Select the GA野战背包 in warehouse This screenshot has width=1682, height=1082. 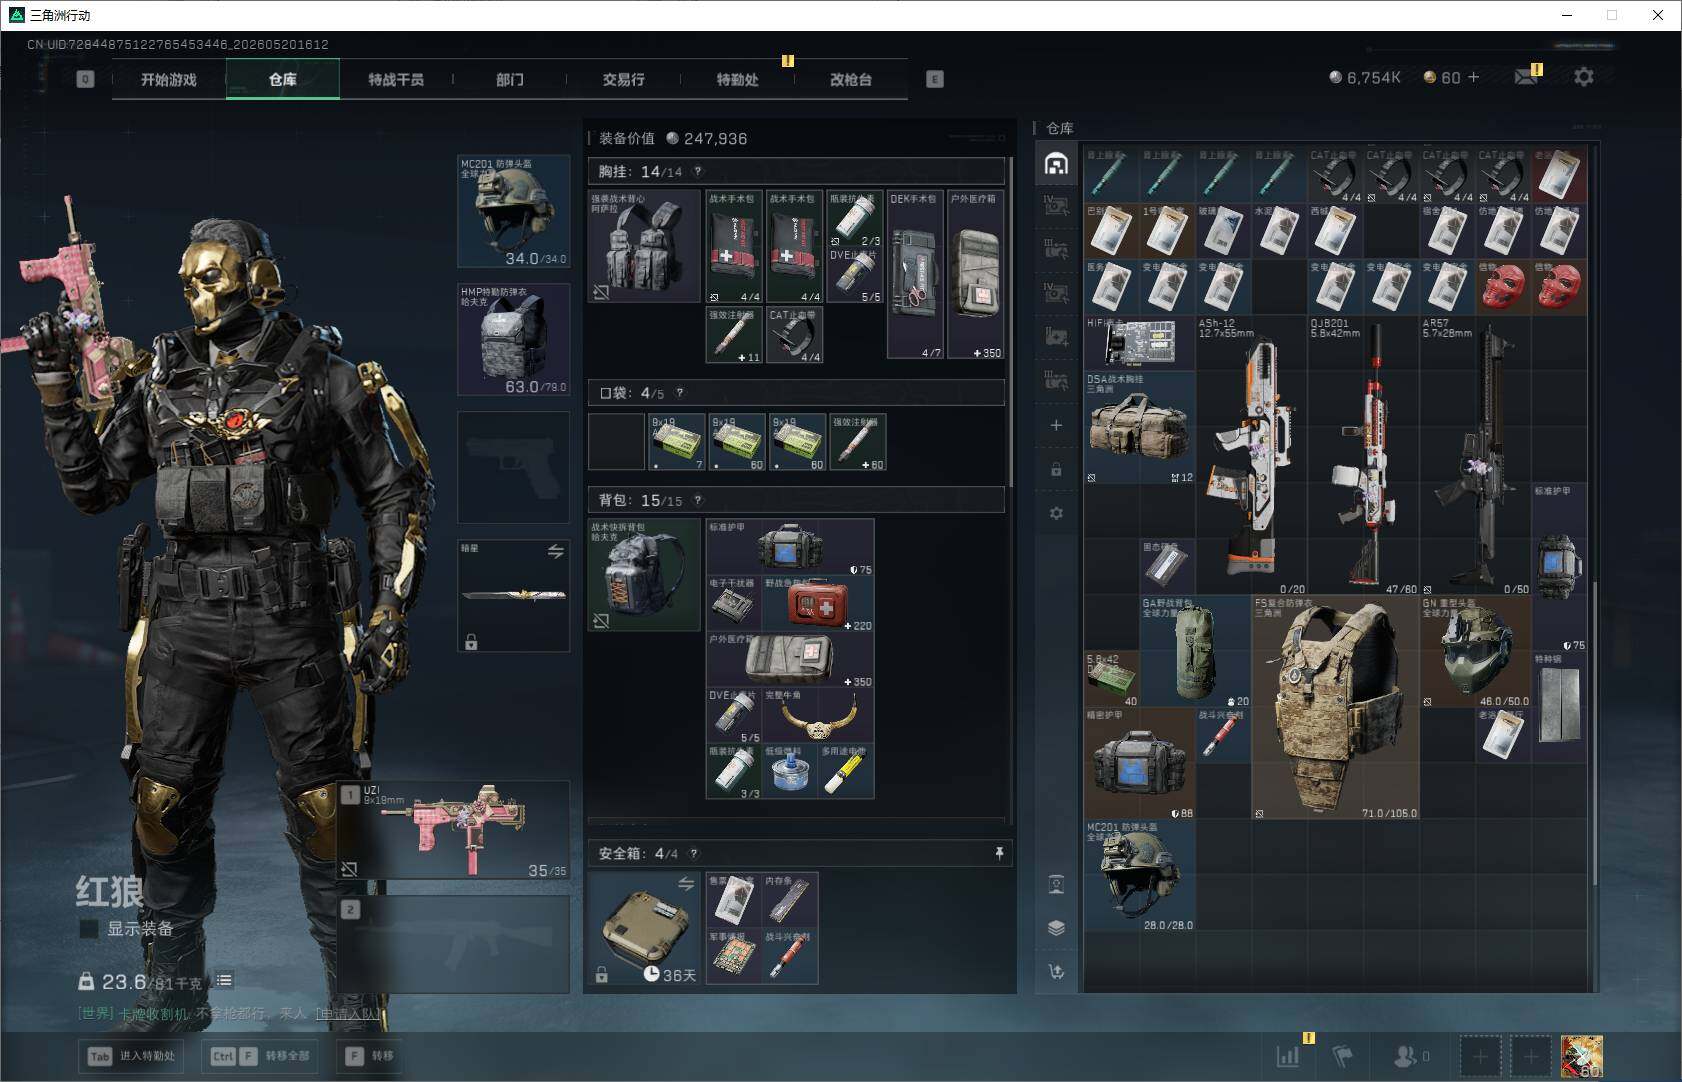click(x=1195, y=652)
